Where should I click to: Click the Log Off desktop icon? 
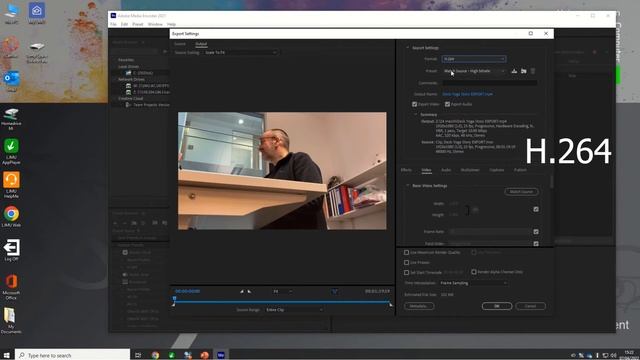click(11, 250)
